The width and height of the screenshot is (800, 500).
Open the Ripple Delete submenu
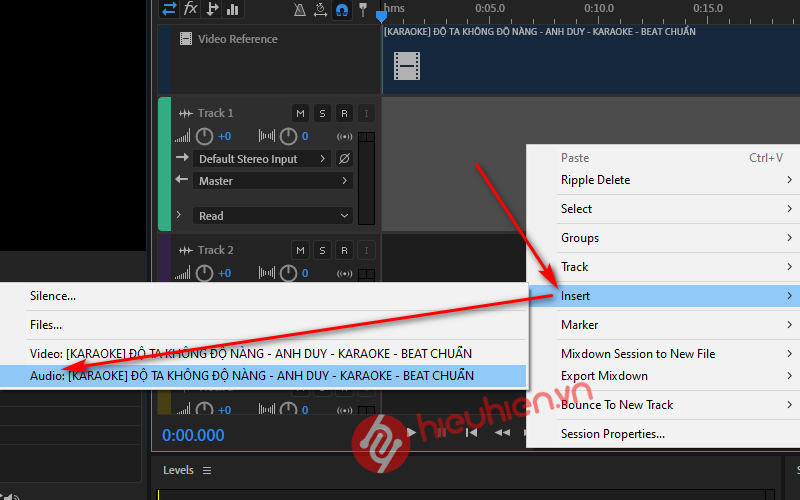tap(663, 180)
